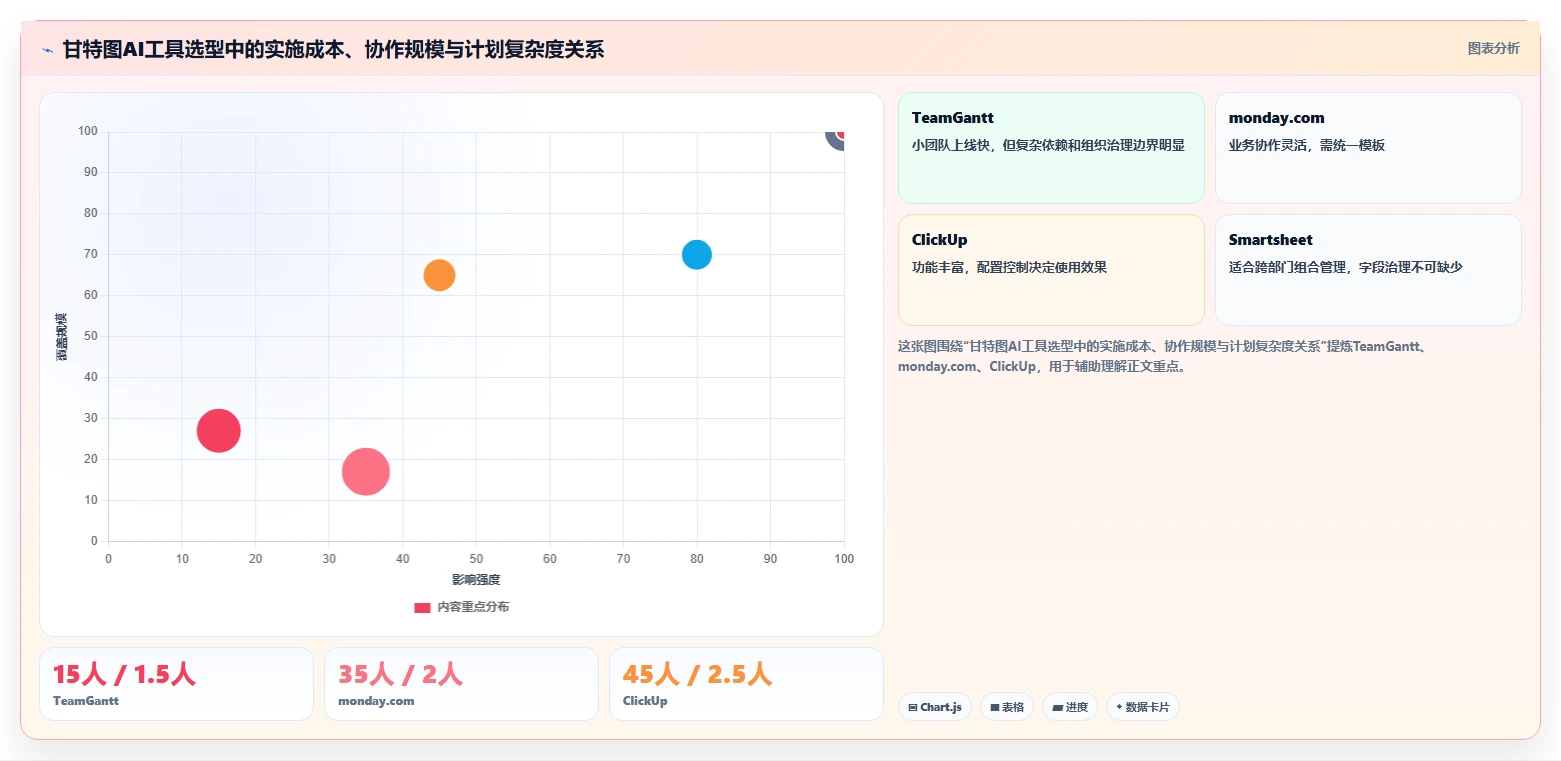The height and width of the screenshot is (761, 1561).
Task: Click the 适合跨部门组合管理 description text
Action: click(x=1346, y=267)
